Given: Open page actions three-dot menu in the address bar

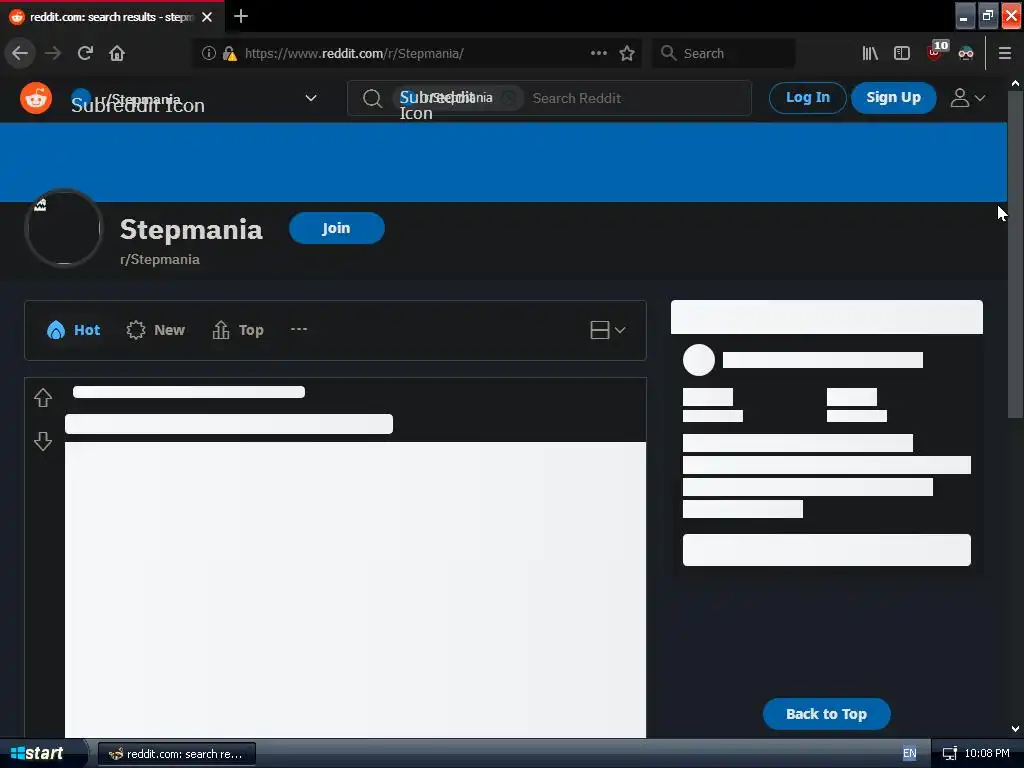Looking at the screenshot, I should (x=598, y=53).
